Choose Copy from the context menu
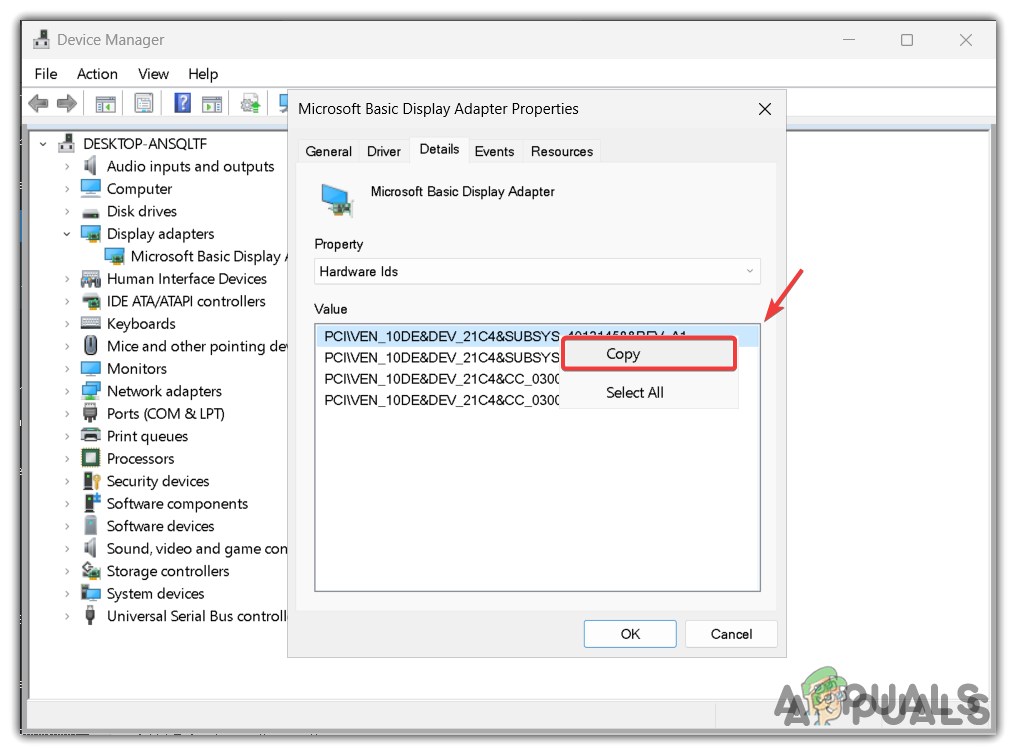 (x=649, y=354)
